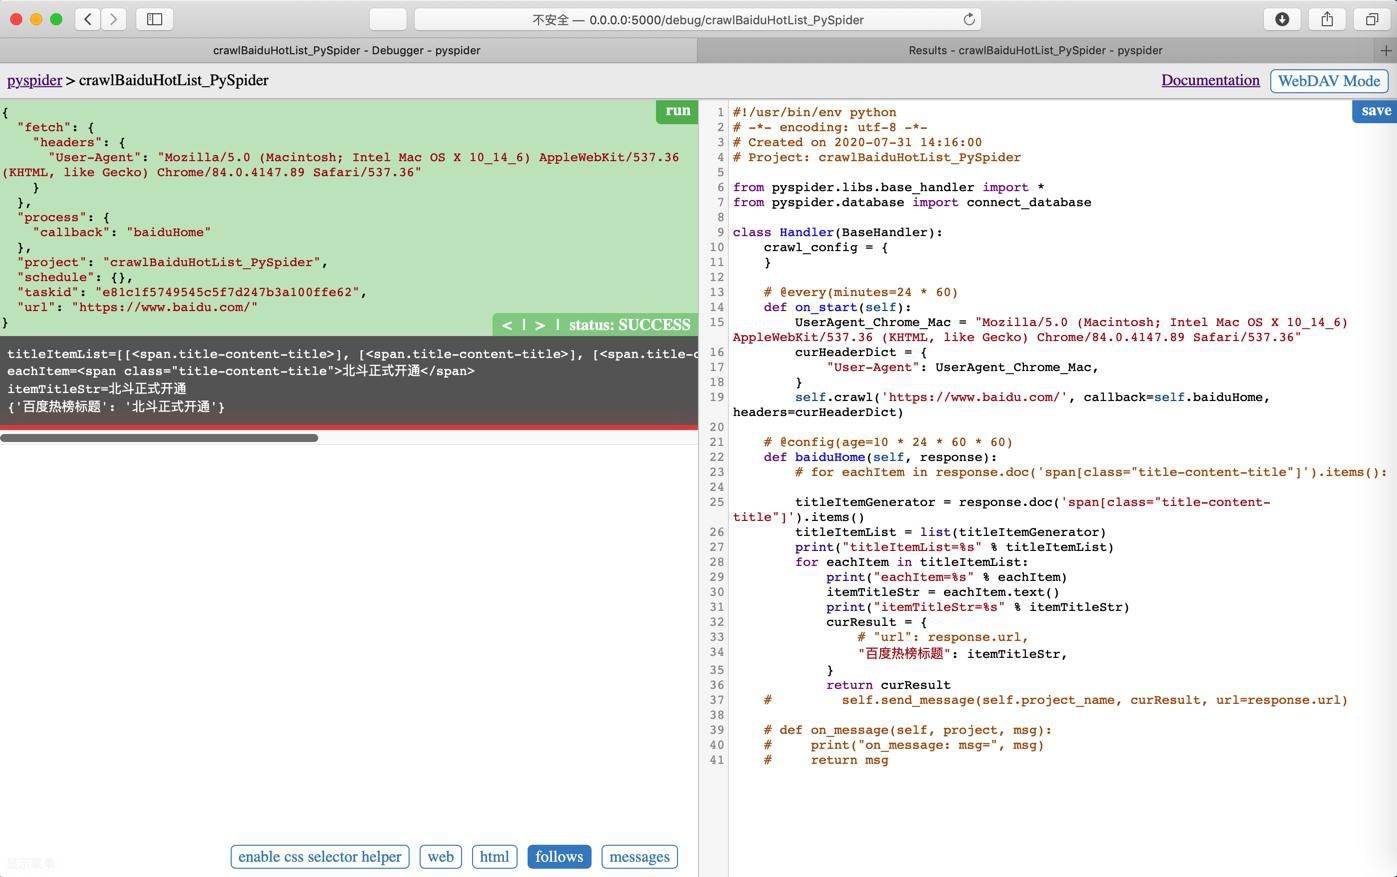Click log line starting eachItem=<span

point(241,371)
